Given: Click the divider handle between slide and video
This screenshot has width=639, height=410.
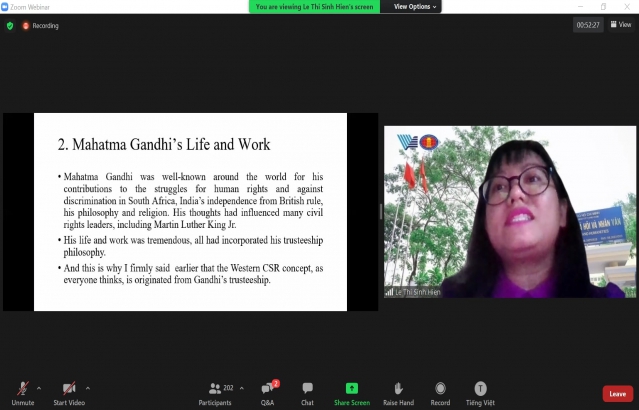Looking at the screenshot, I should [x=381, y=212].
